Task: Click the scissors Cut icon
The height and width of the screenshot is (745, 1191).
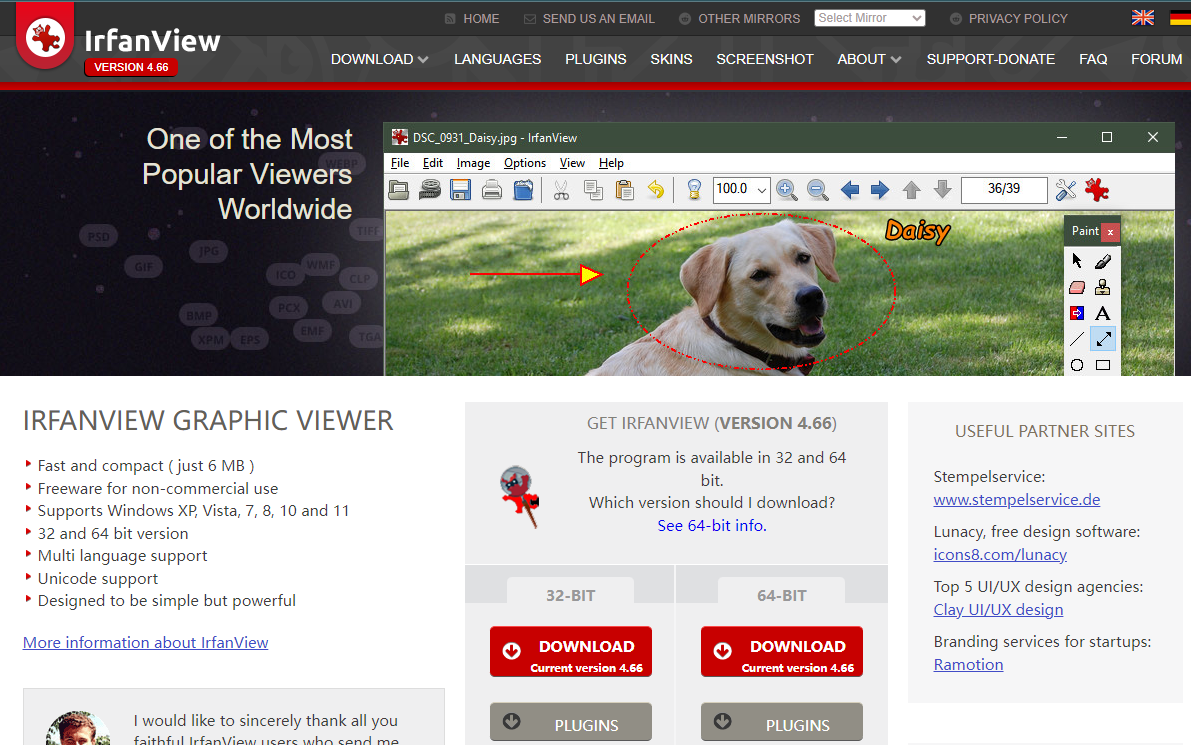Action: [x=561, y=190]
